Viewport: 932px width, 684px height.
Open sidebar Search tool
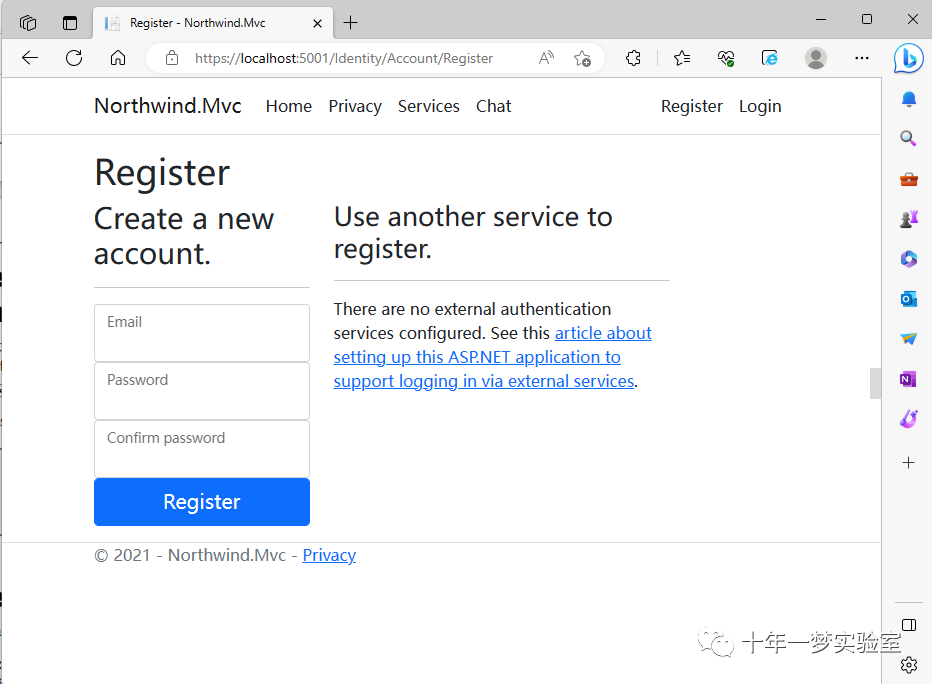click(908, 138)
